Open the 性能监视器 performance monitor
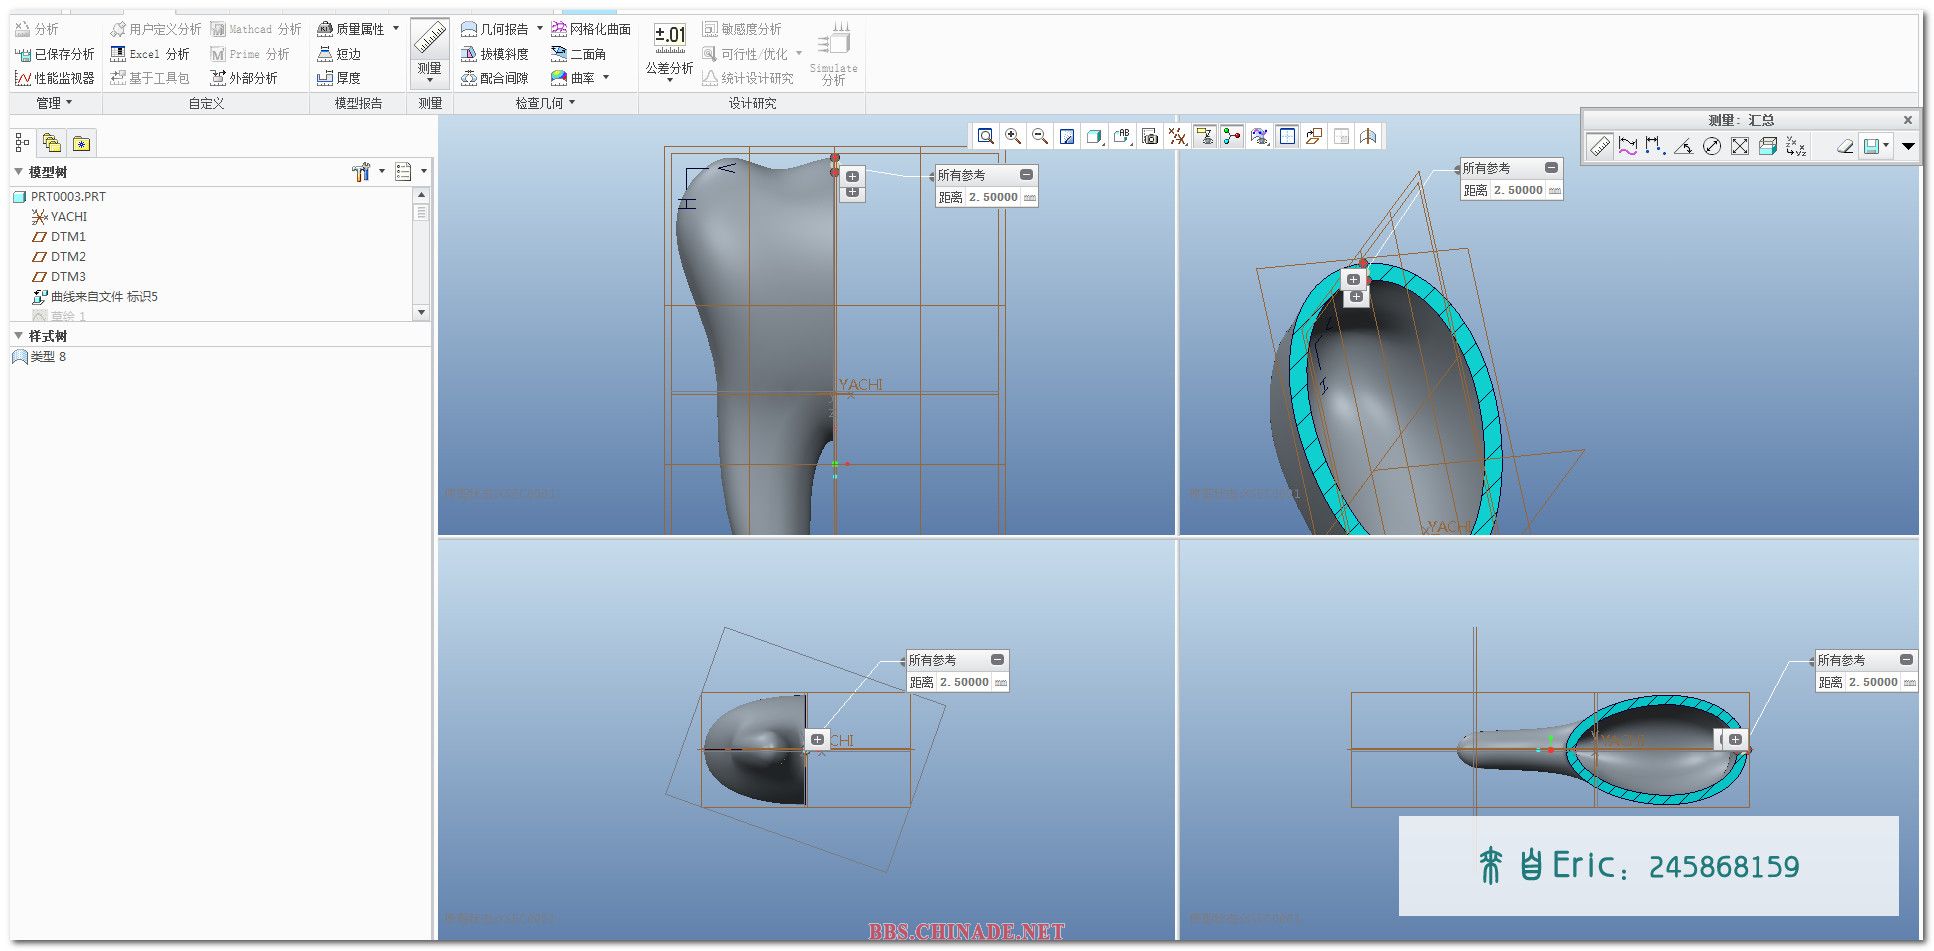The image size is (1934, 951). (55, 78)
